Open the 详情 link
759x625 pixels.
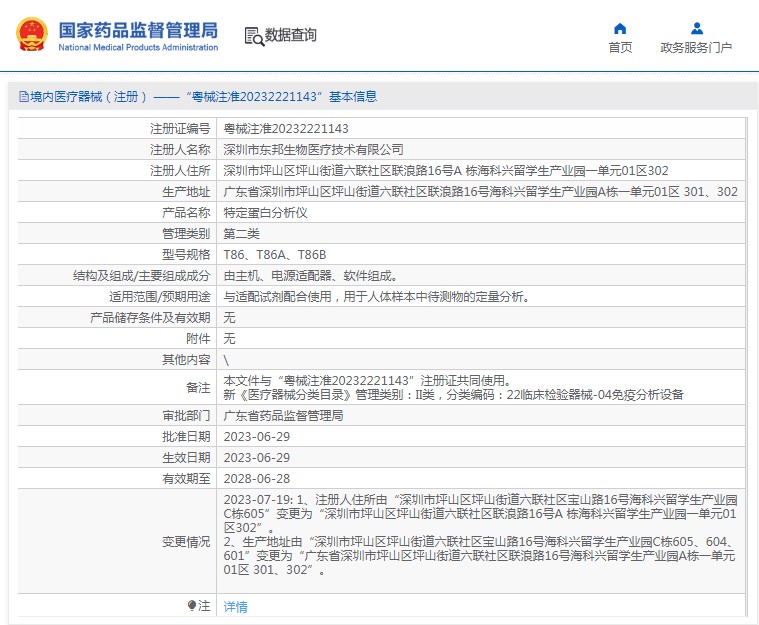[235, 607]
